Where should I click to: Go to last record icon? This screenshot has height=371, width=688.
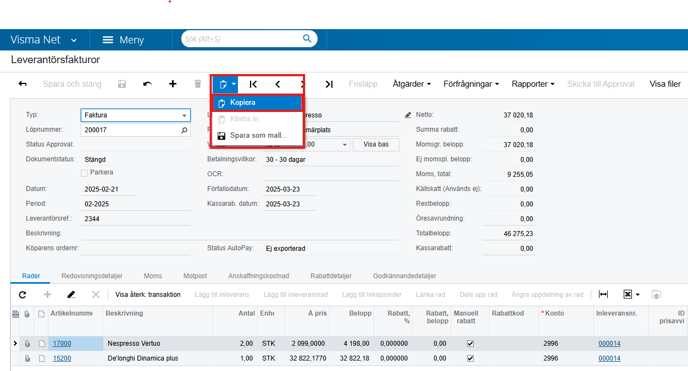[329, 84]
